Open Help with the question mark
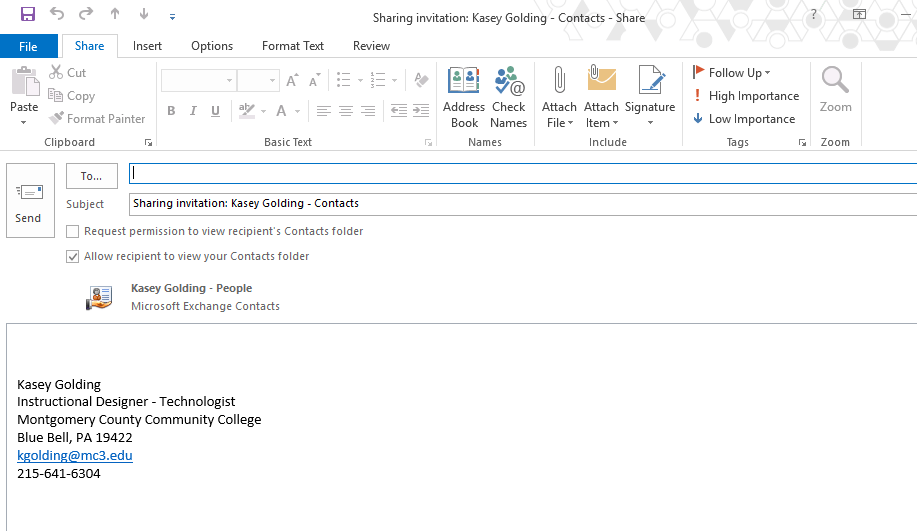This screenshot has width=917, height=531. [813, 15]
